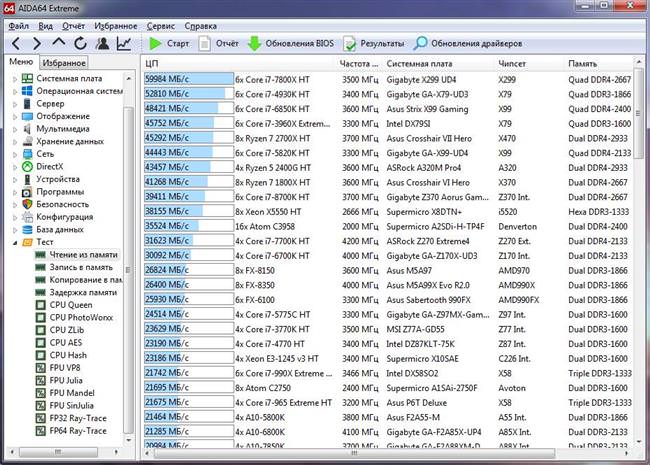Viewport: 650px width, 465px height.
Task: Go forward with the right arrow icon
Action: click(36, 43)
